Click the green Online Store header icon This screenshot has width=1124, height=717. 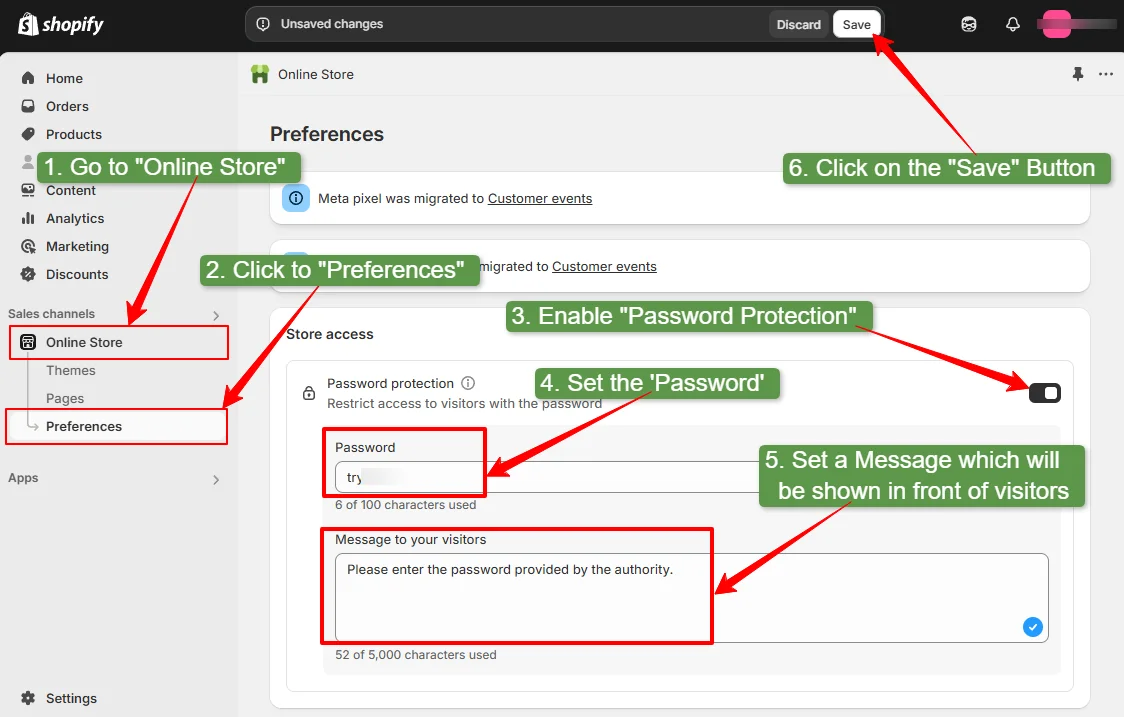[x=259, y=74]
